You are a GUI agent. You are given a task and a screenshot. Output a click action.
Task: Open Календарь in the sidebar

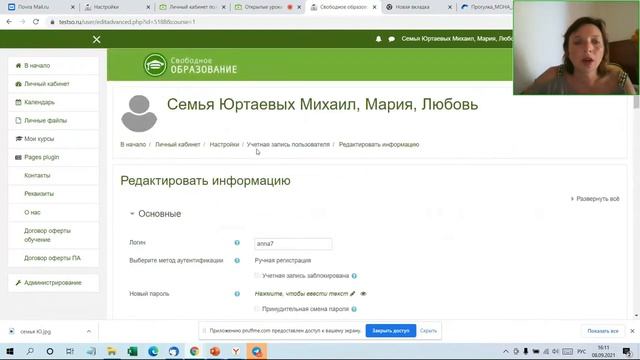53,102
